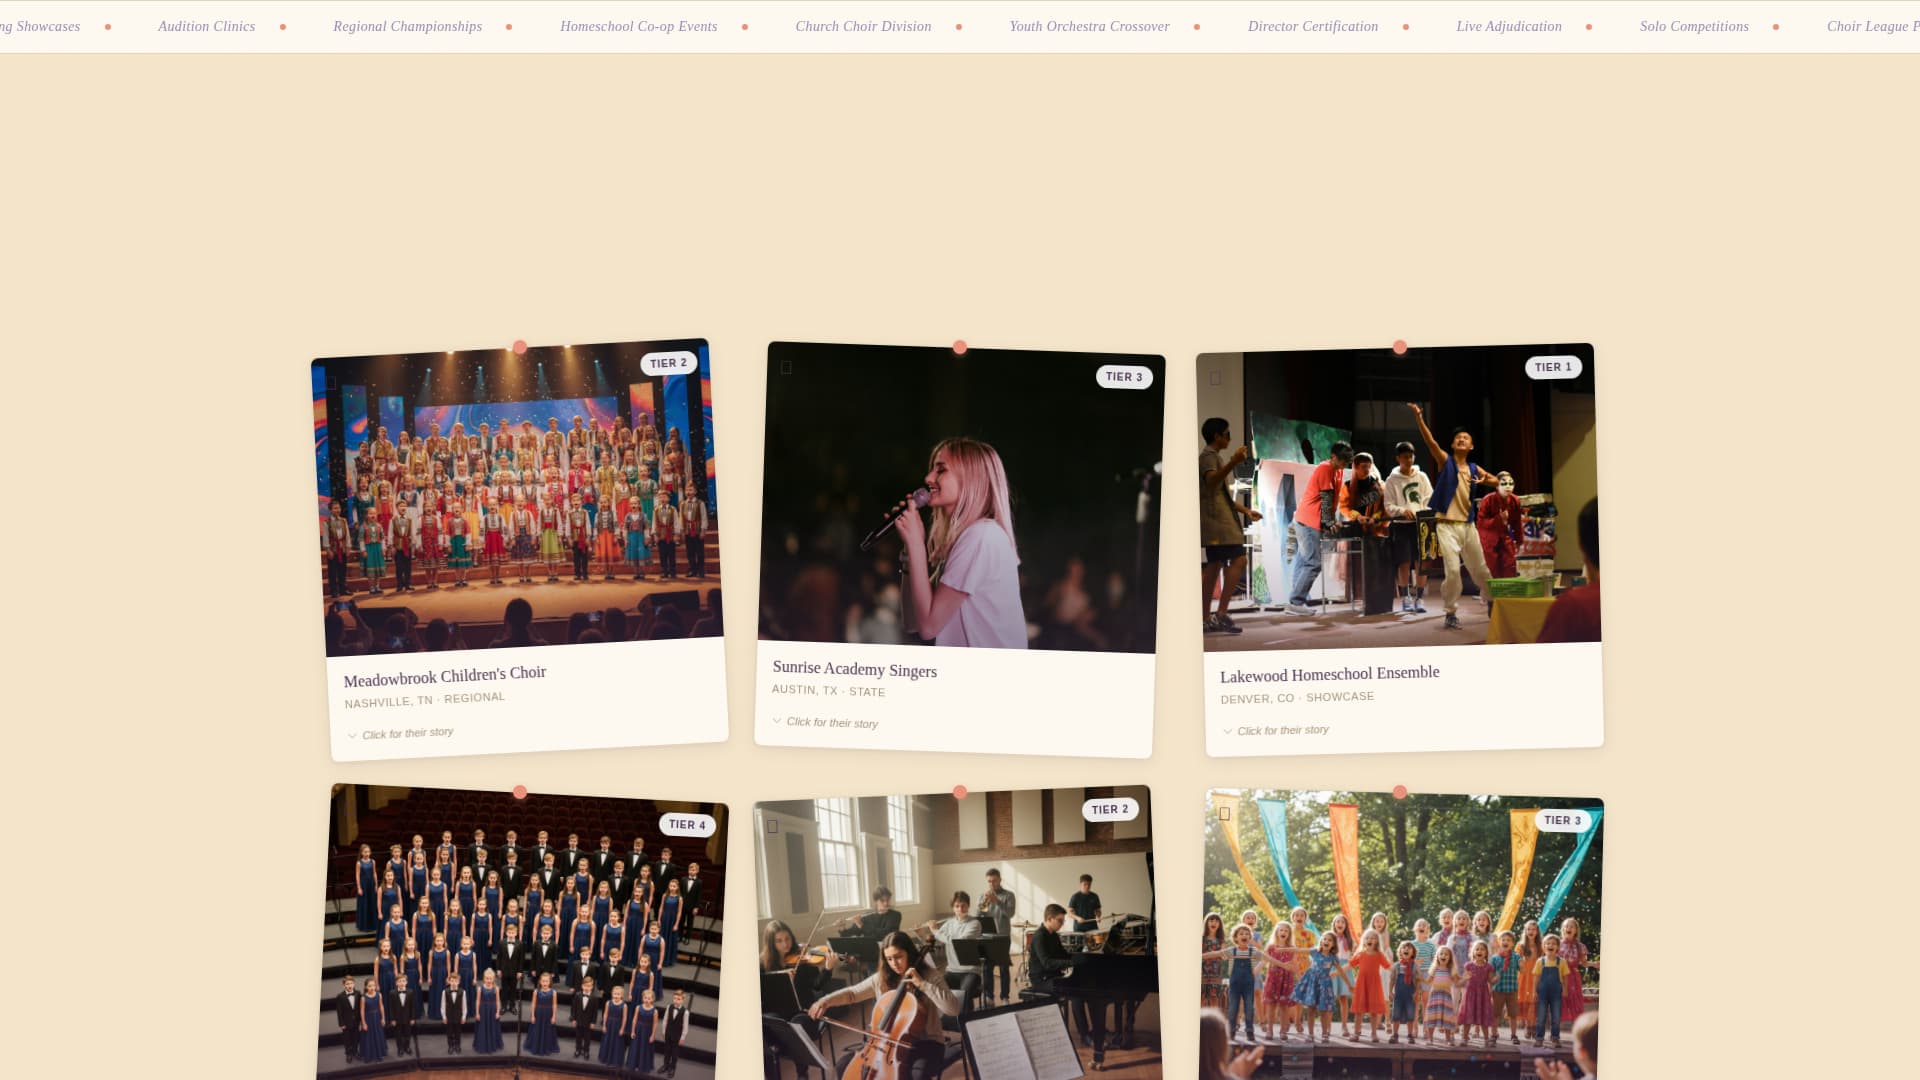Viewport: 1920px width, 1080px height.
Task: Click the TIER 3 badge on Sunrise Academy's photo
Action: point(1122,377)
